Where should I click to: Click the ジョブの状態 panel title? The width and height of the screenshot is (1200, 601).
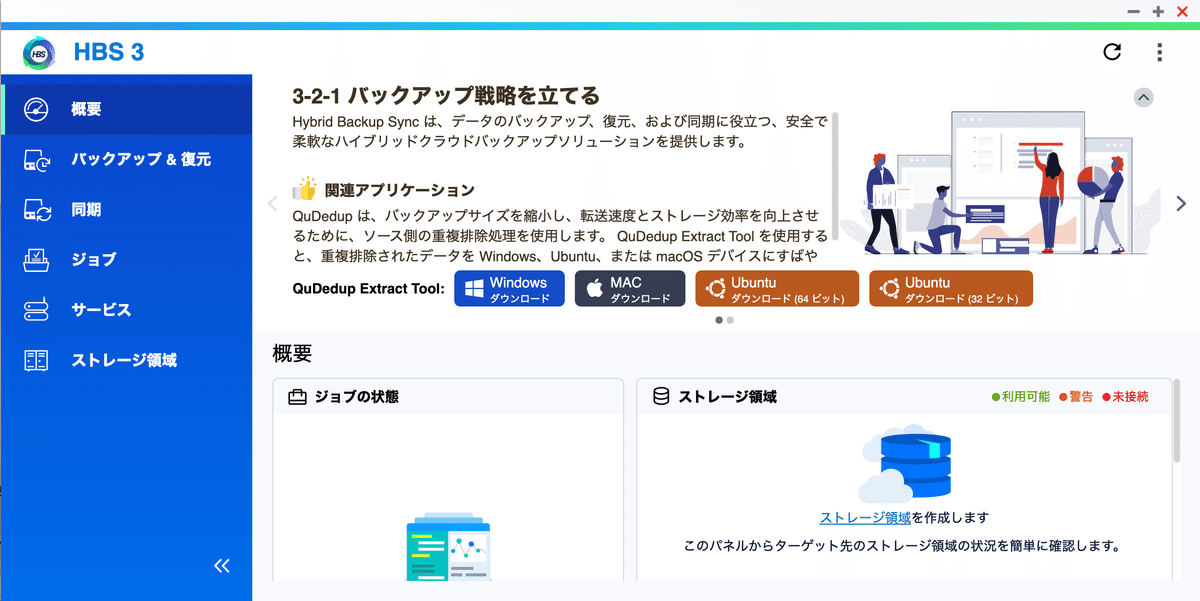click(357, 397)
